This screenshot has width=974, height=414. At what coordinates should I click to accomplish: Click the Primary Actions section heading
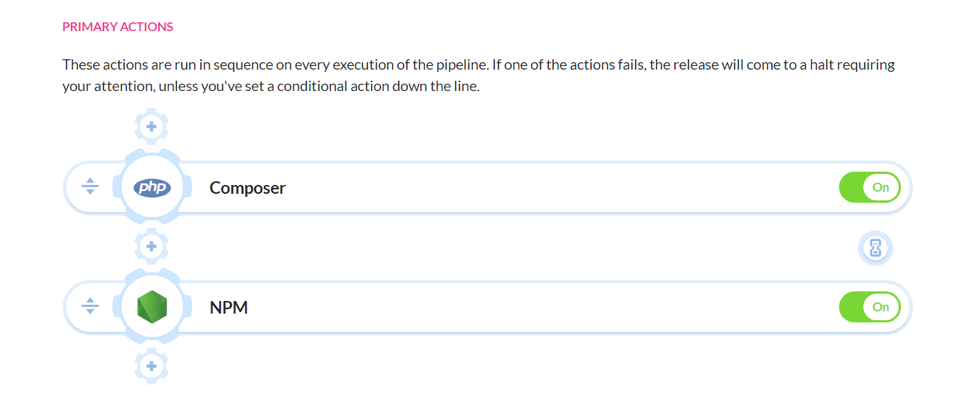click(x=117, y=27)
